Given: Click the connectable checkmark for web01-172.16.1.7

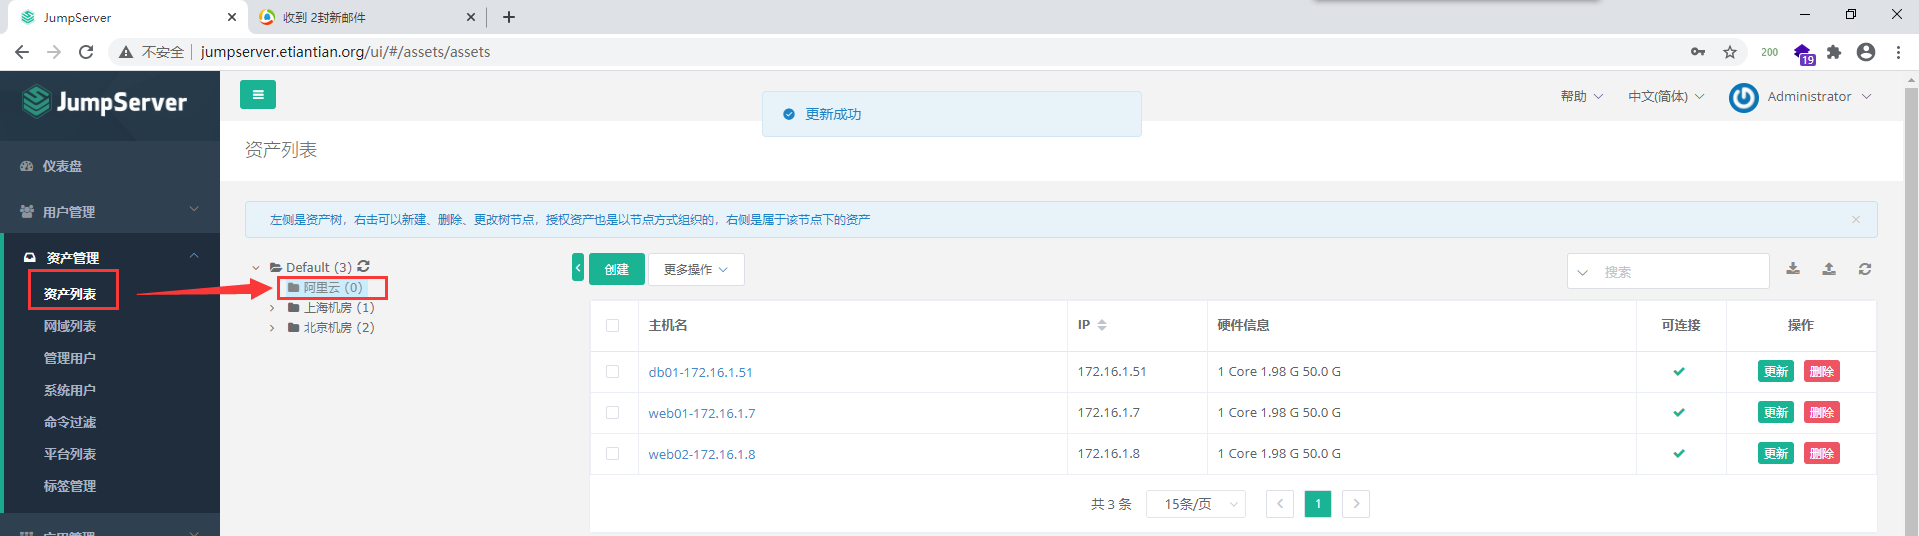Looking at the screenshot, I should click(1679, 412).
